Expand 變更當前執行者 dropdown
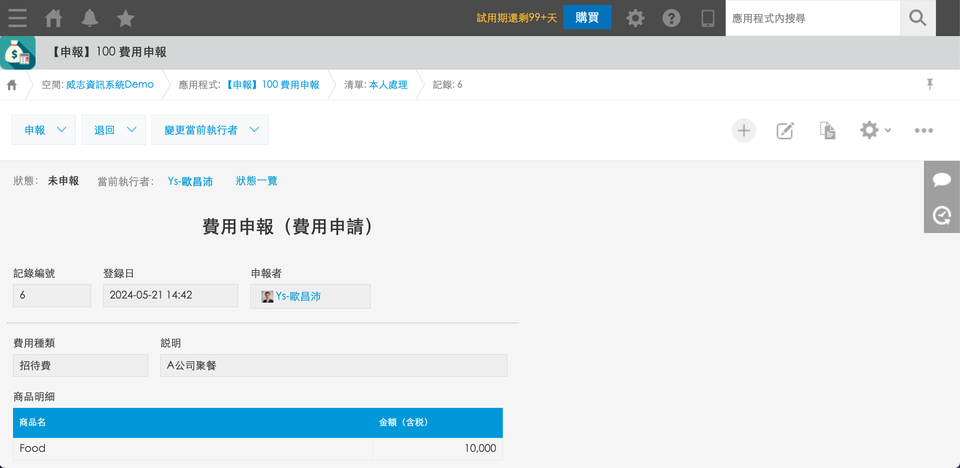Viewport: 960px width, 468px height. point(210,130)
